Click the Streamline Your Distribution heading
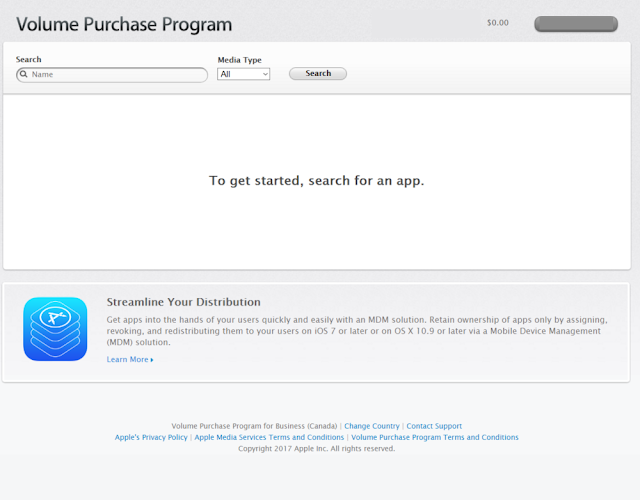640x500 pixels. pos(184,302)
